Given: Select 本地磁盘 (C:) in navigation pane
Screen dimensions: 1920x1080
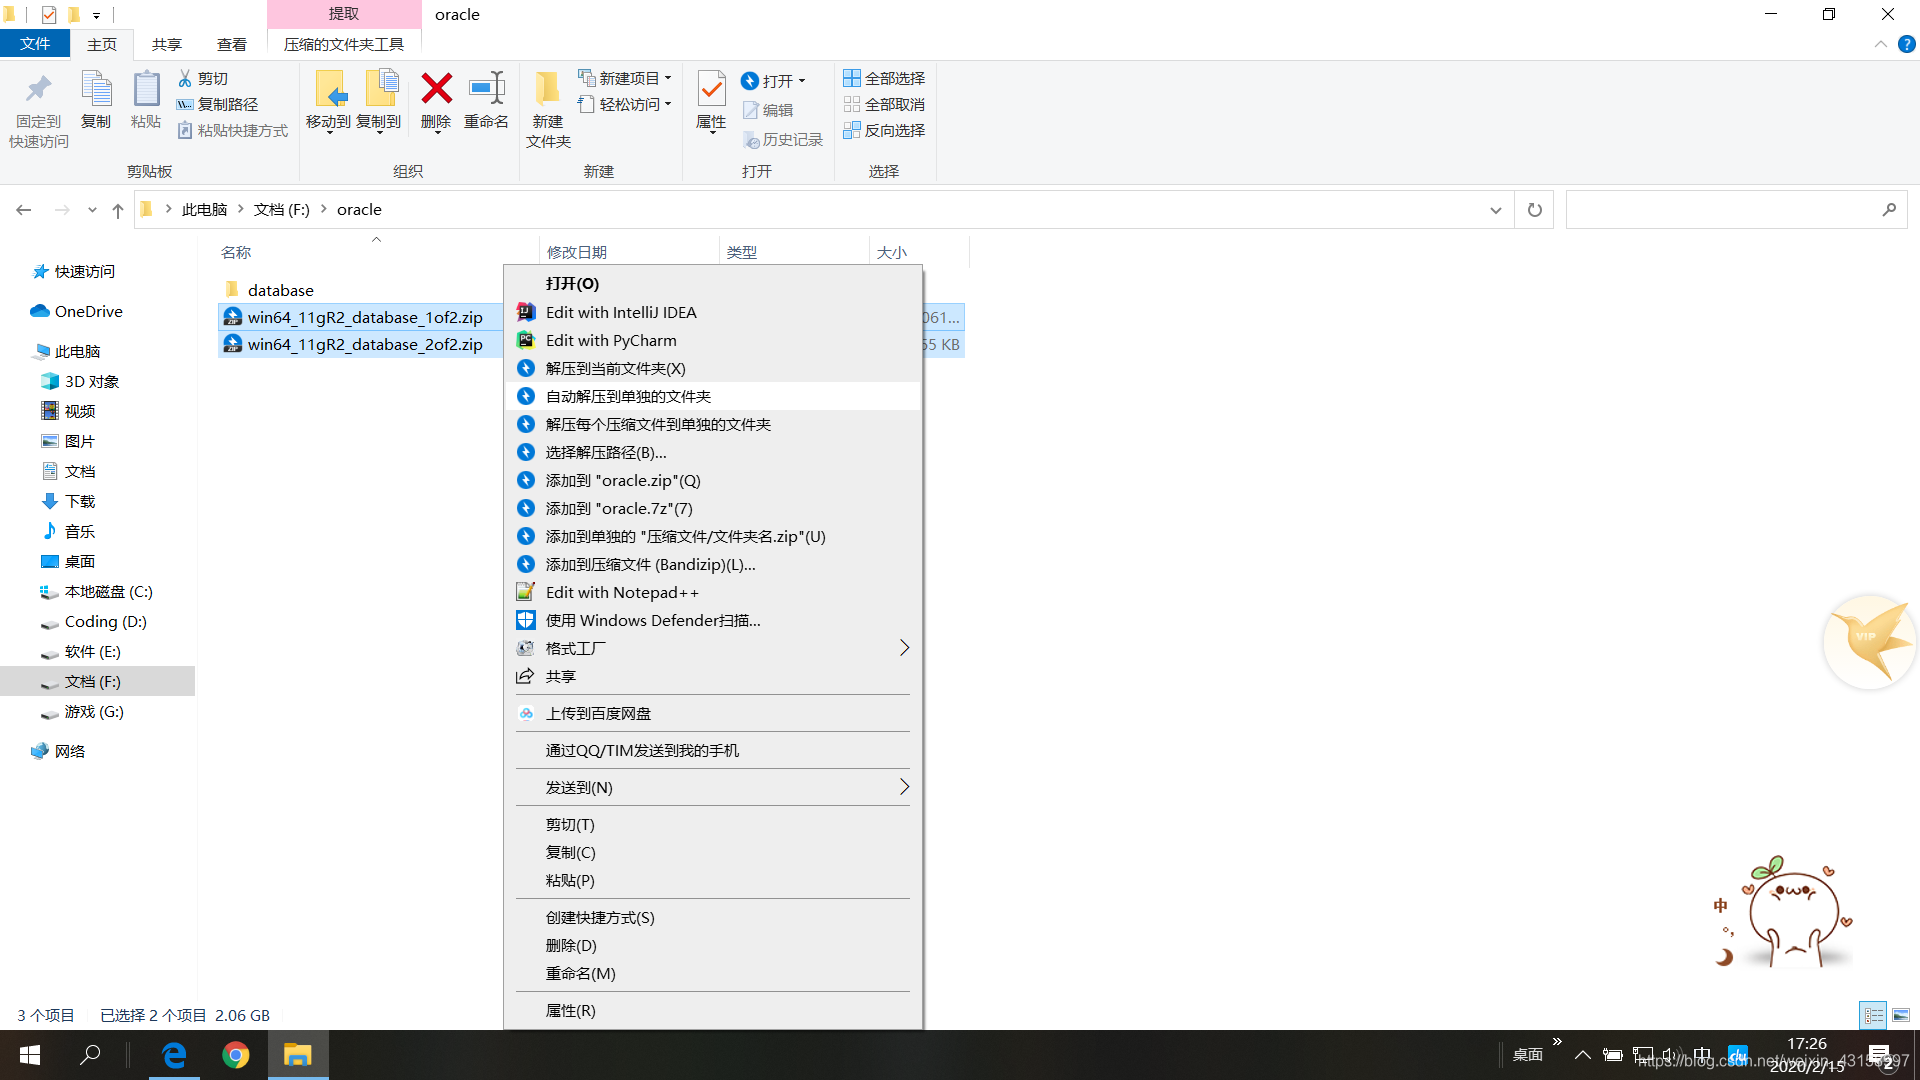Looking at the screenshot, I should (108, 592).
